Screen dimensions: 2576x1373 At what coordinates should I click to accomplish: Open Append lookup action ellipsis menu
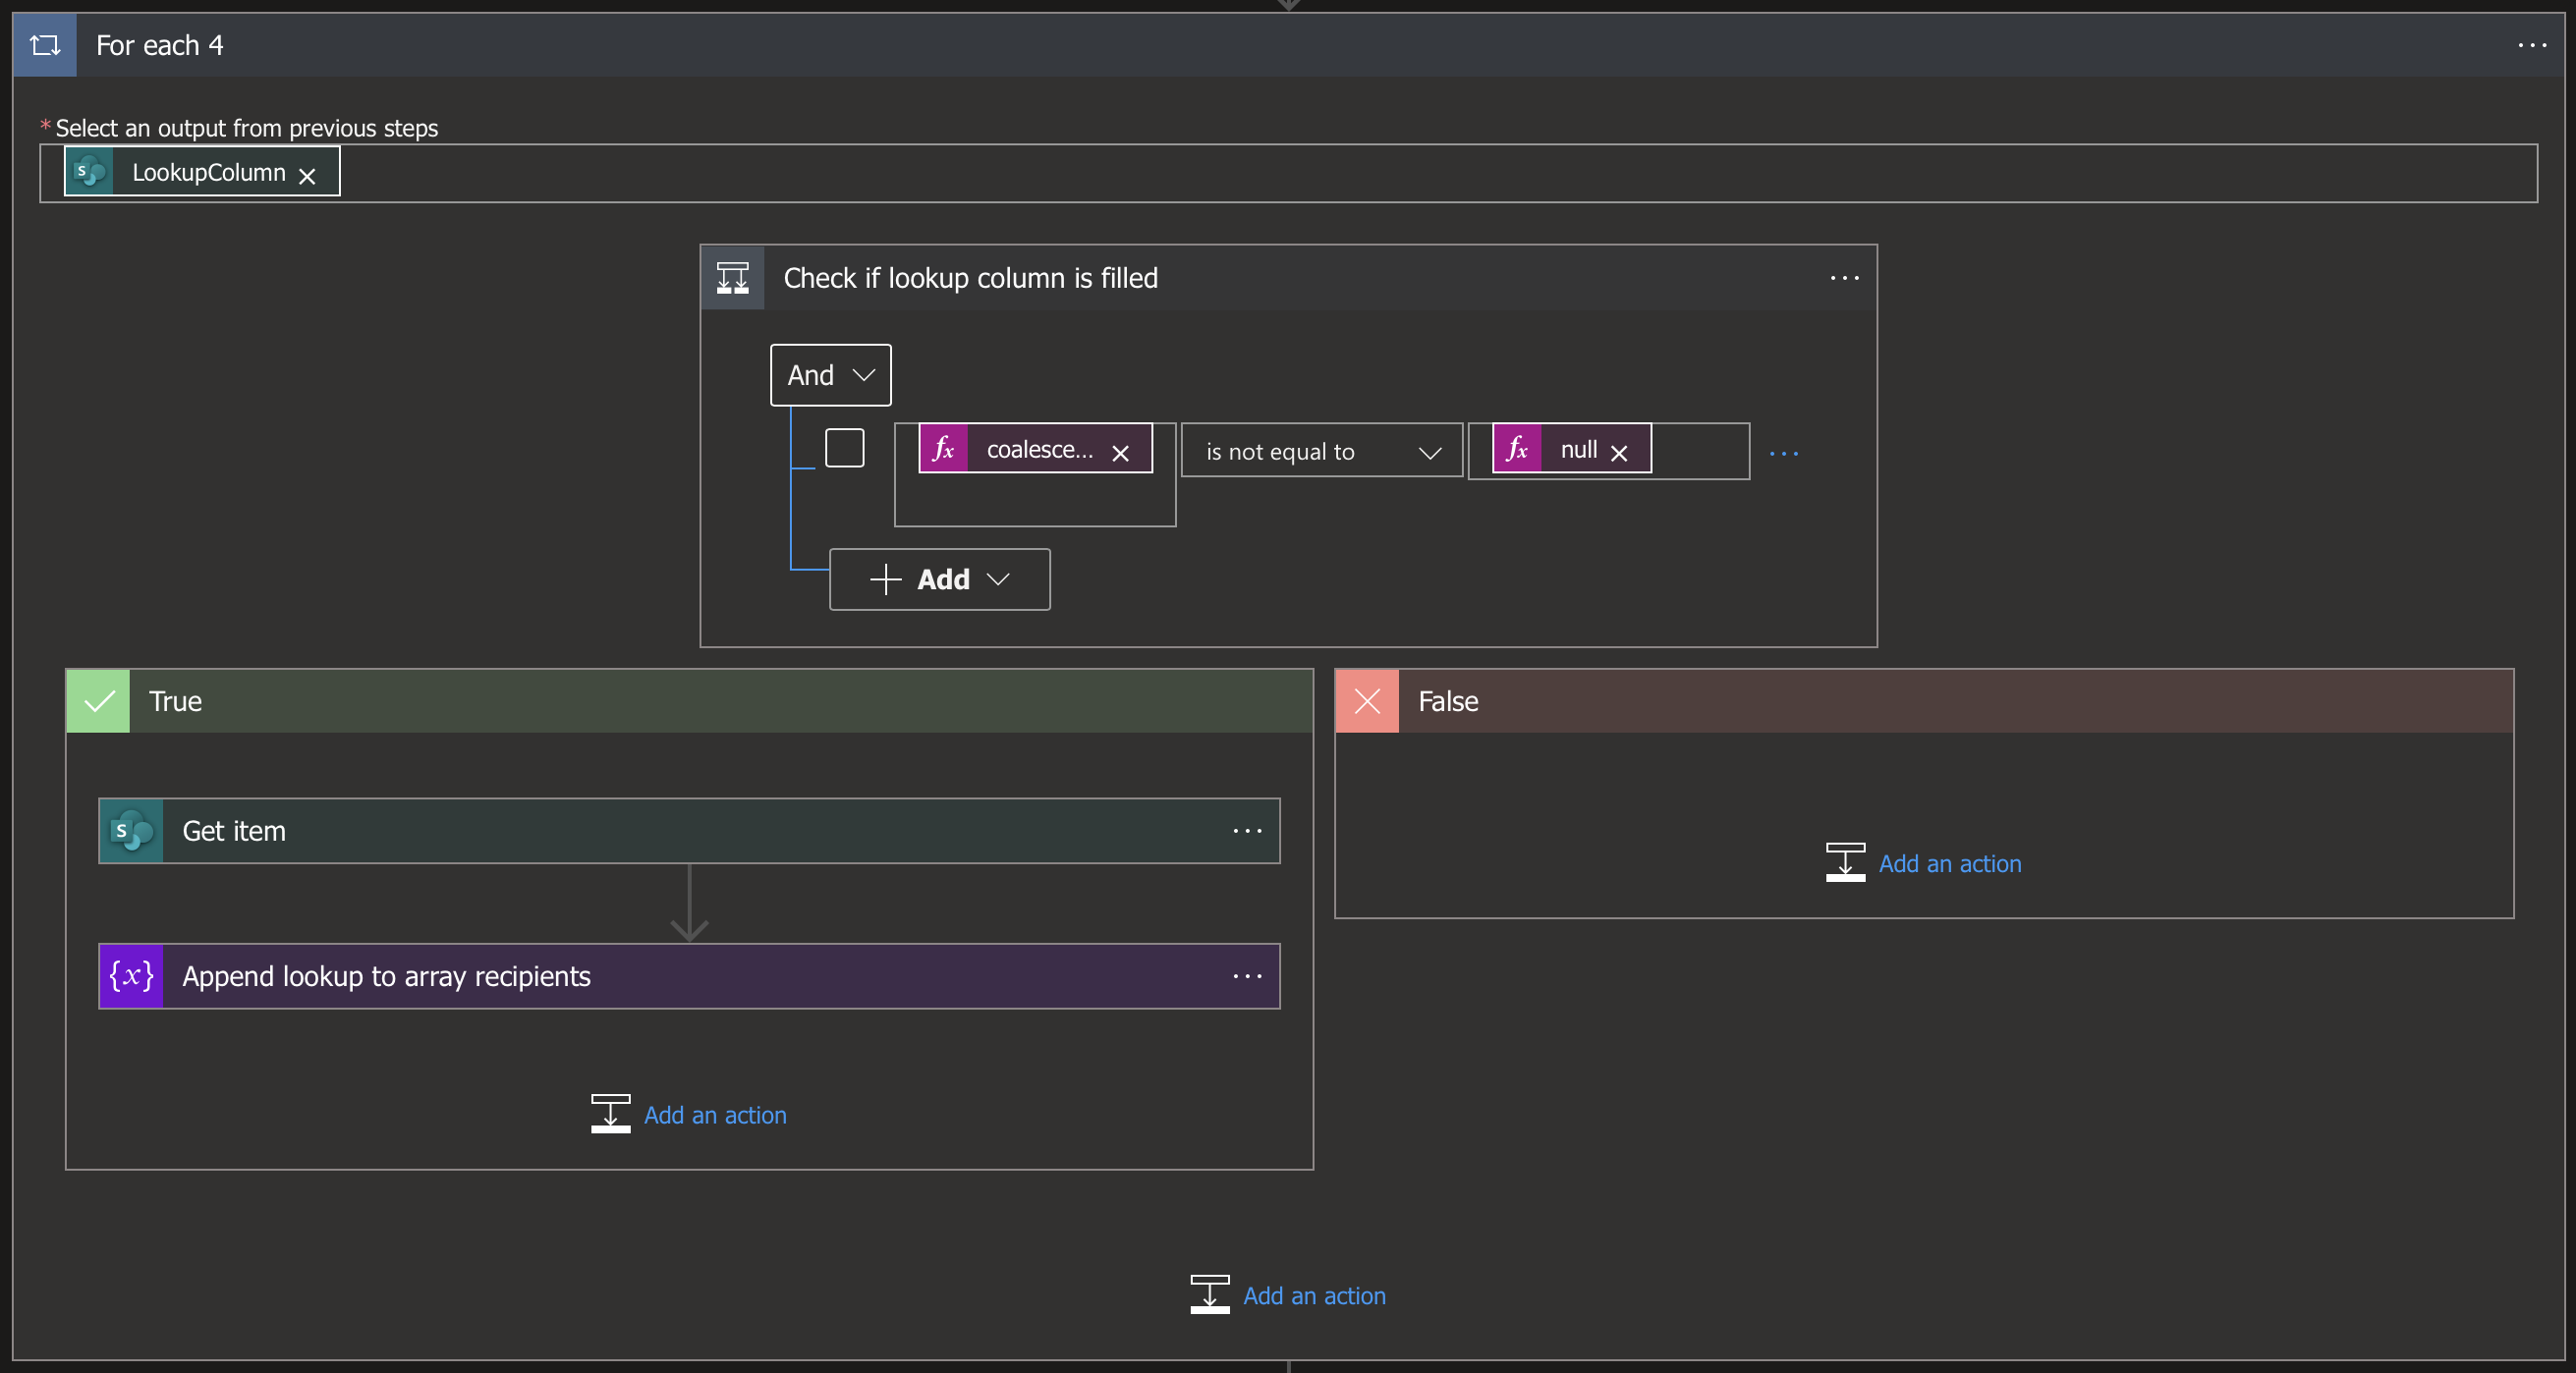point(1247,976)
